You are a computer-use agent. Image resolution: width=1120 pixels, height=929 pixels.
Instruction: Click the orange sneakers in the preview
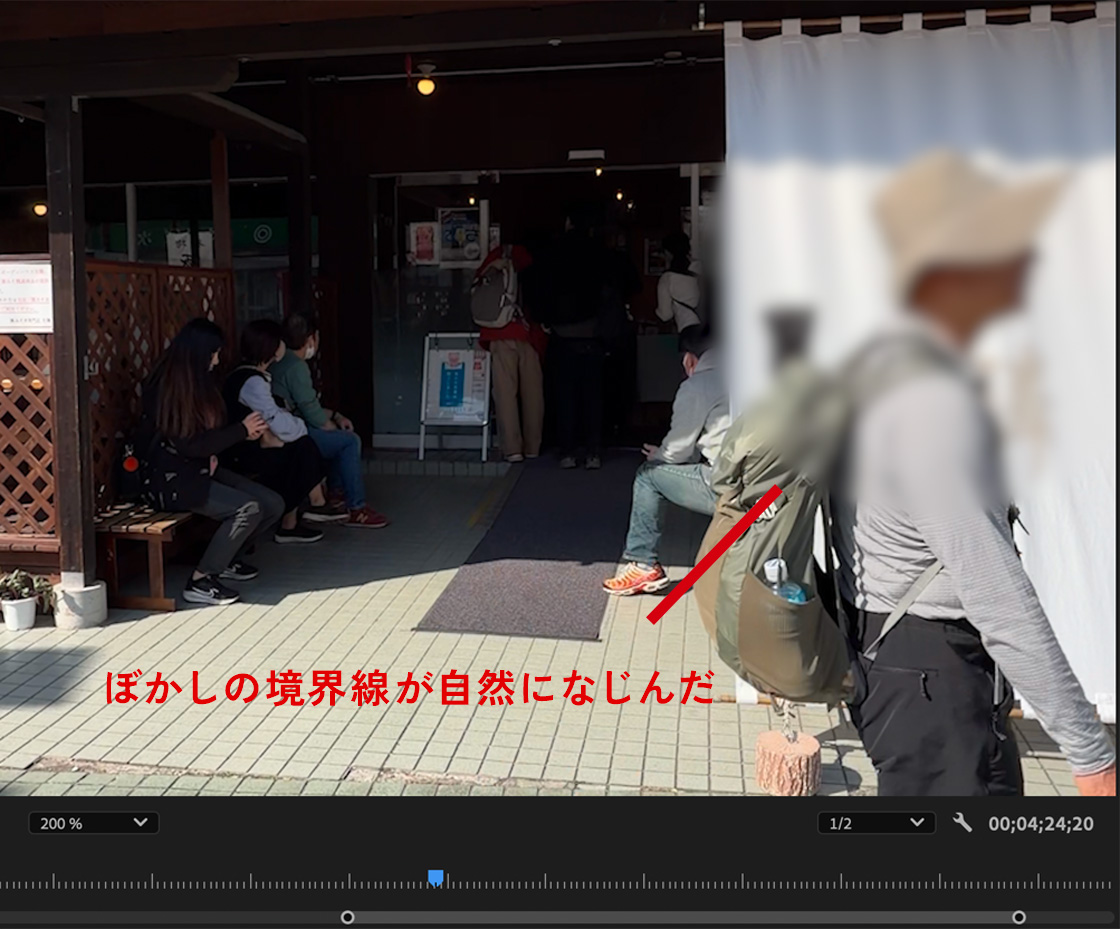click(x=634, y=579)
